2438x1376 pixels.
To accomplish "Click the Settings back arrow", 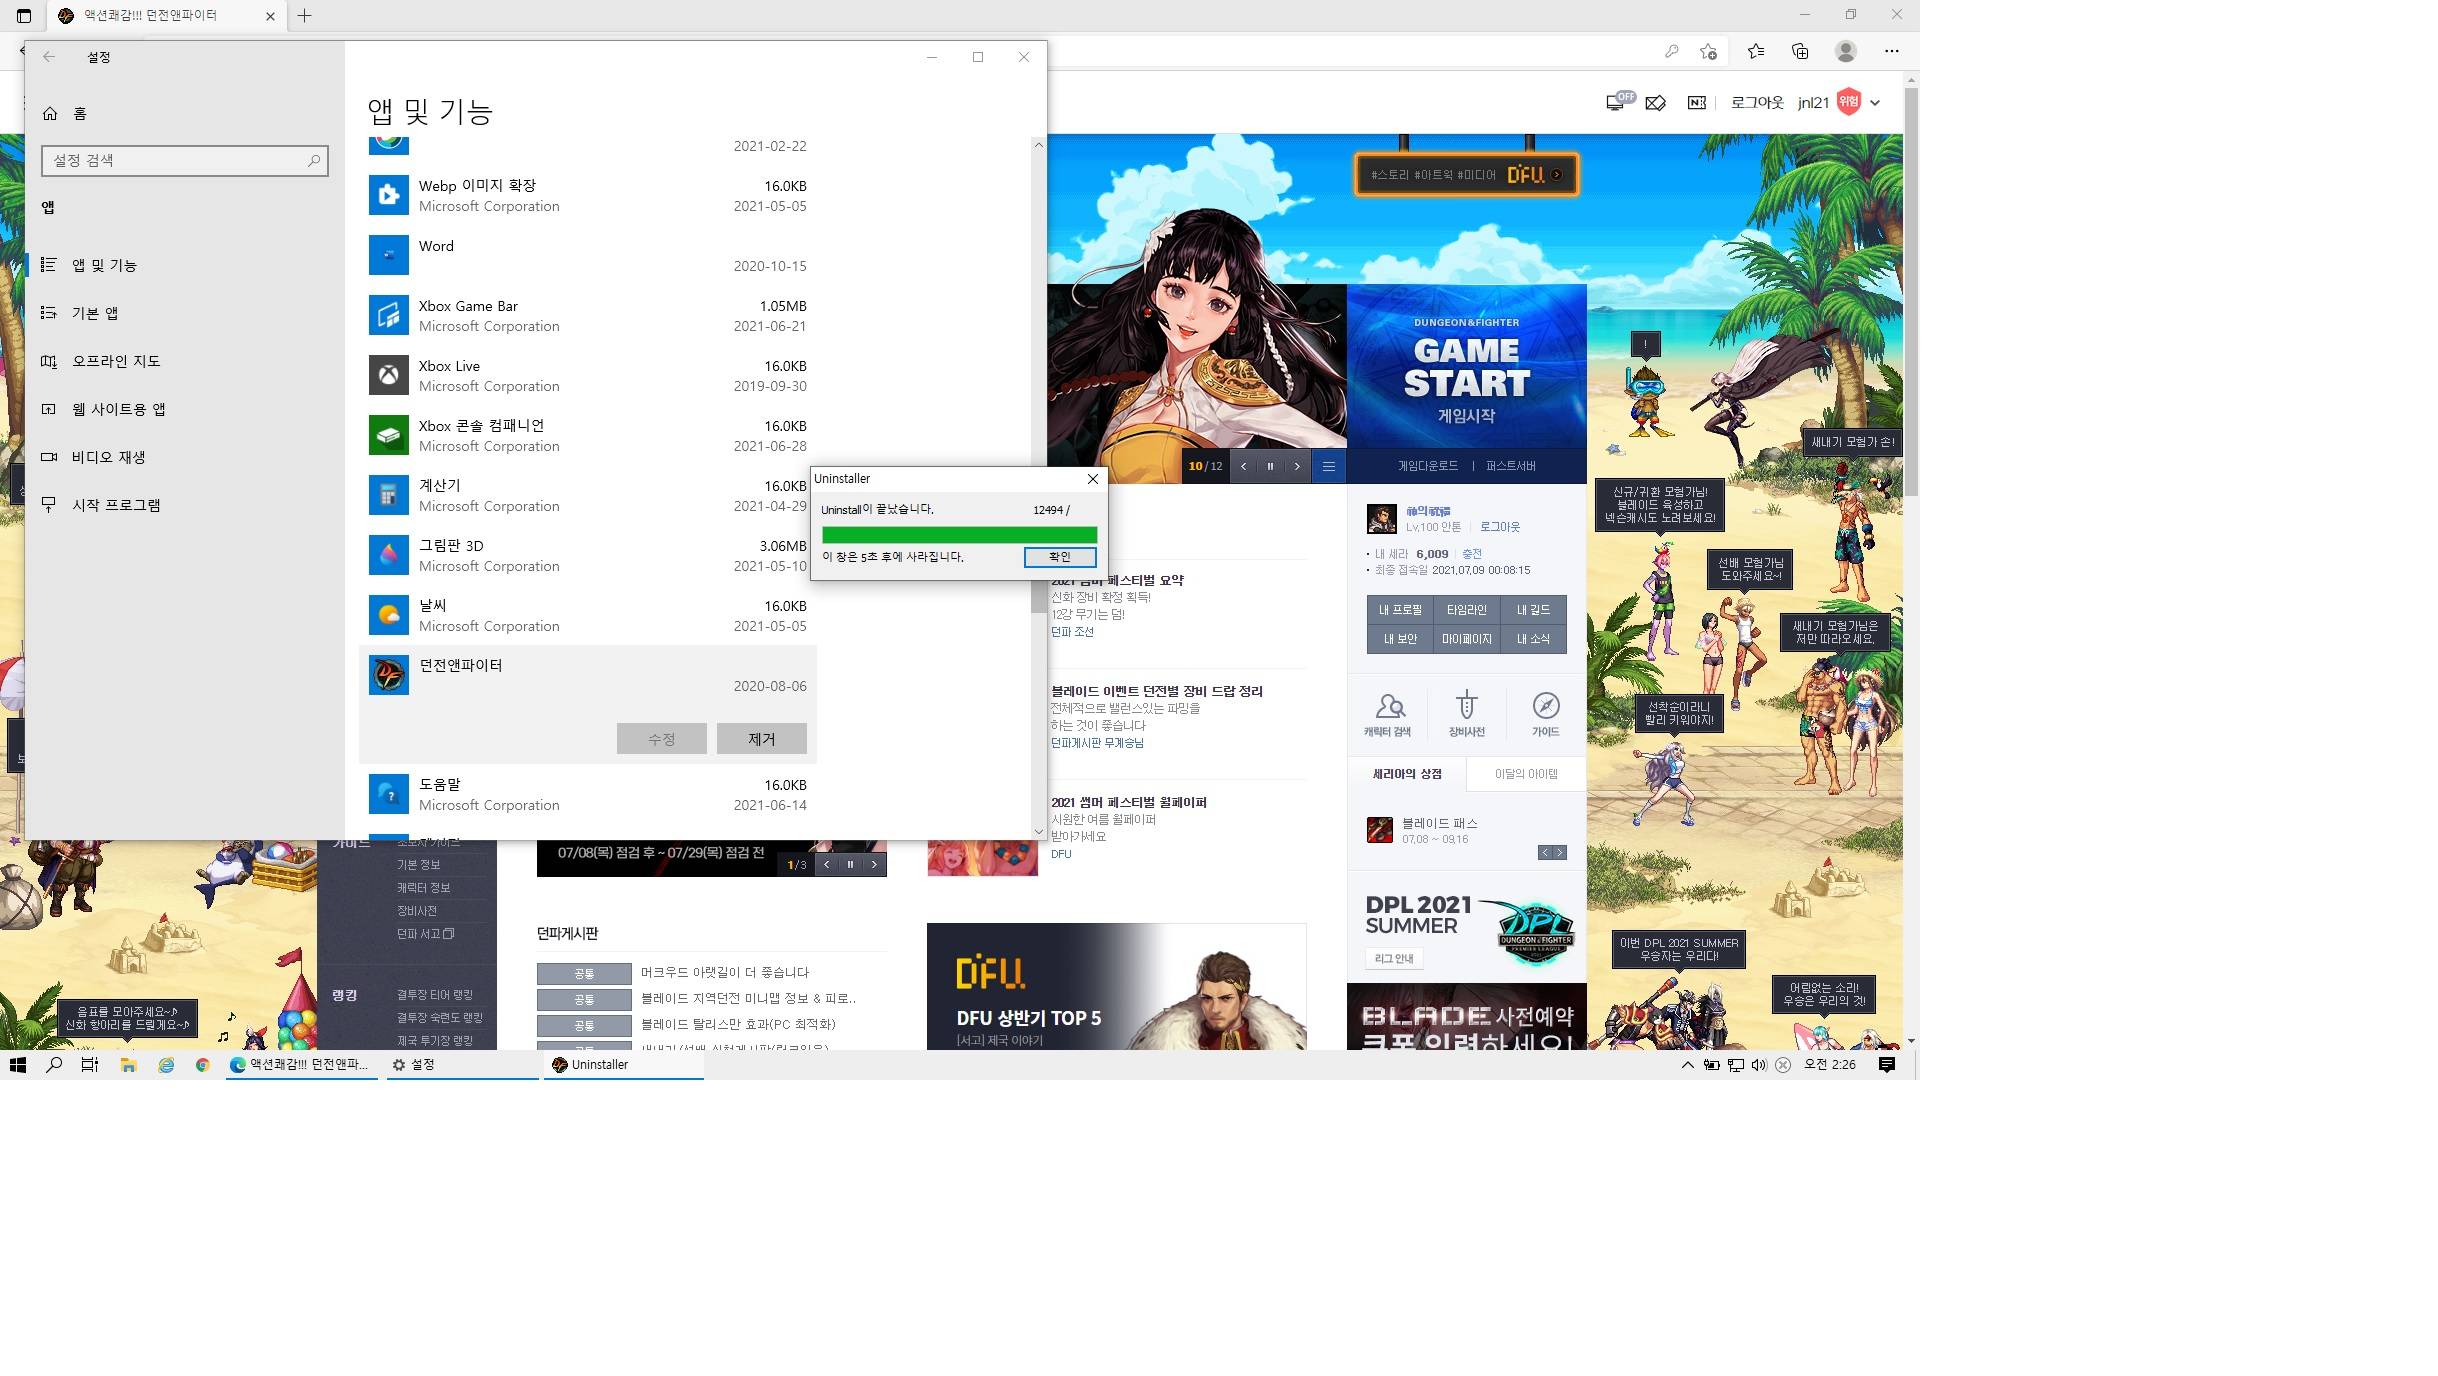I will pyautogui.click(x=49, y=57).
